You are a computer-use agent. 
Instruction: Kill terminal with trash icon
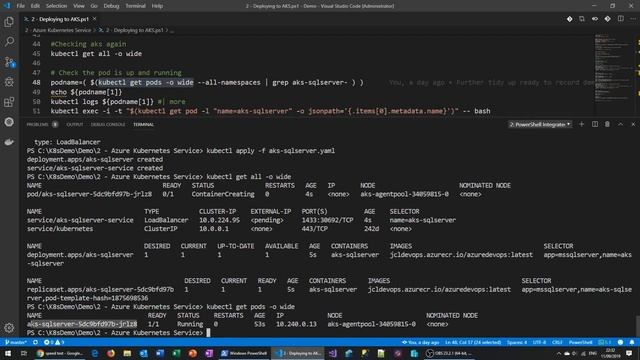pyautogui.click(x=607, y=124)
